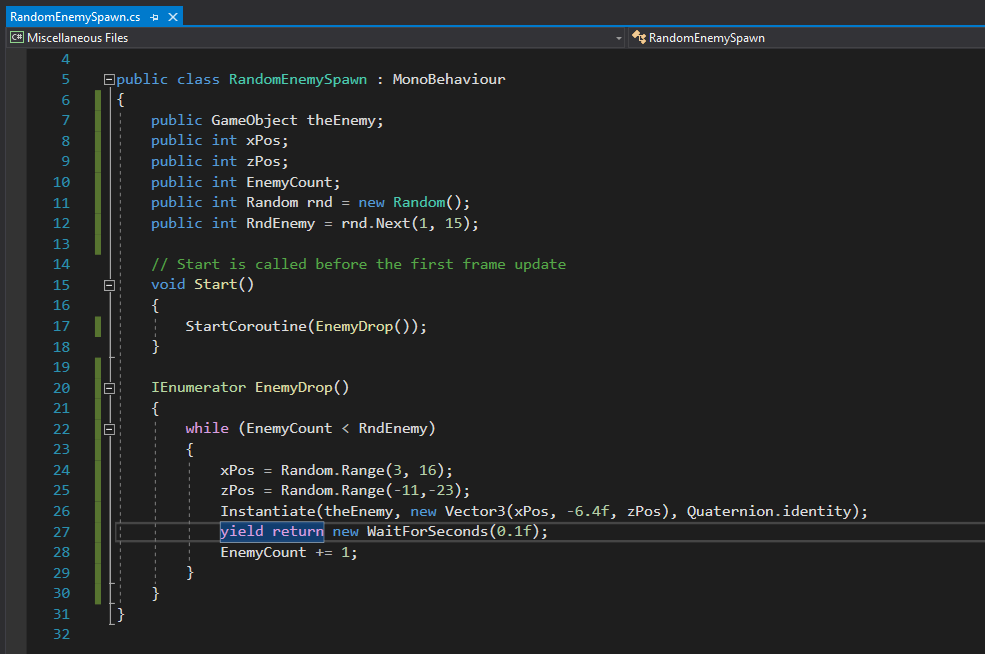
Task: Open the RandomEnemySpawn type navigation dropdown
Action: 807,38
